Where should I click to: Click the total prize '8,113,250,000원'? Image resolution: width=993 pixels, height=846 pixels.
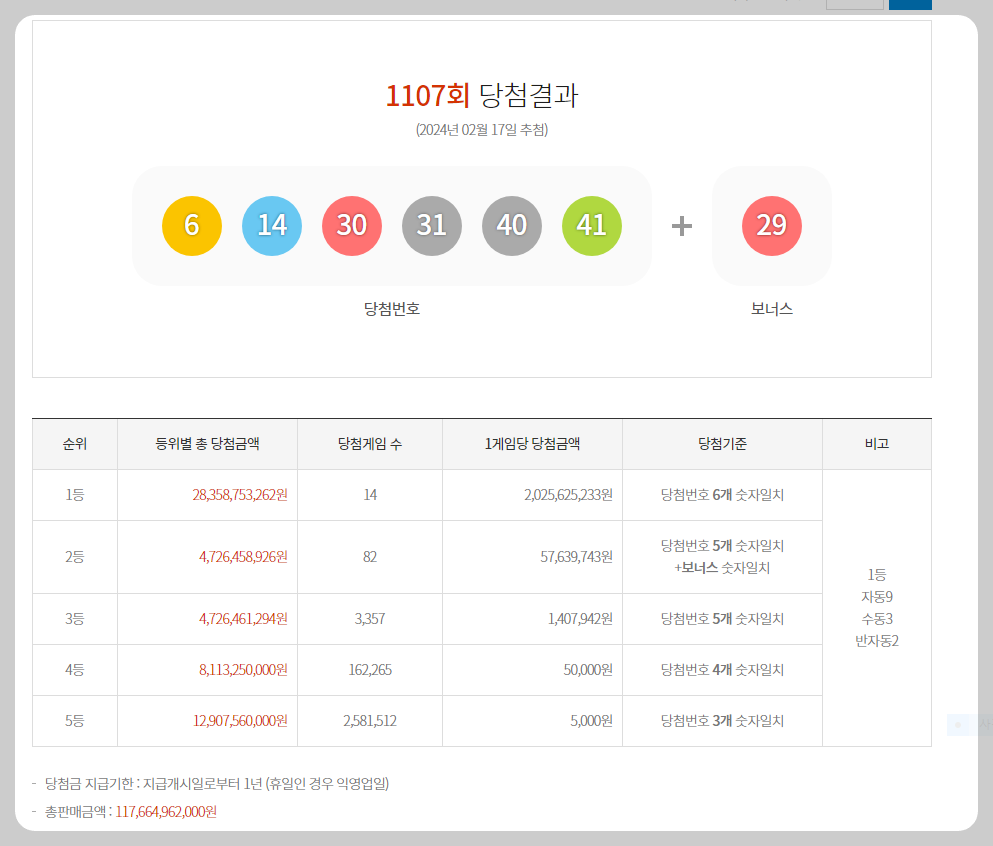(243, 670)
